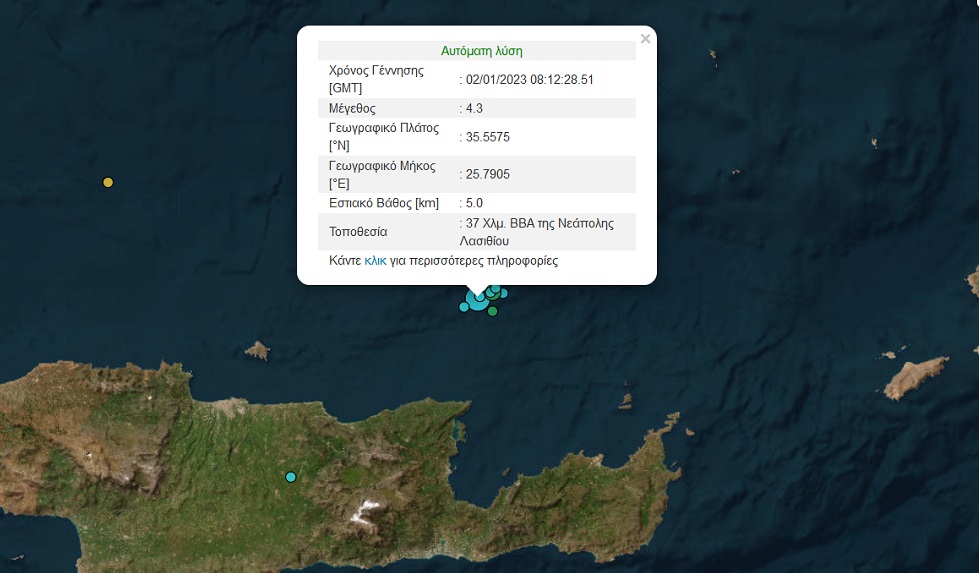The width and height of the screenshot is (979, 573).
Task: Click the tiny islet off Crete's northeast coast
Action: (x=625, y=401)
